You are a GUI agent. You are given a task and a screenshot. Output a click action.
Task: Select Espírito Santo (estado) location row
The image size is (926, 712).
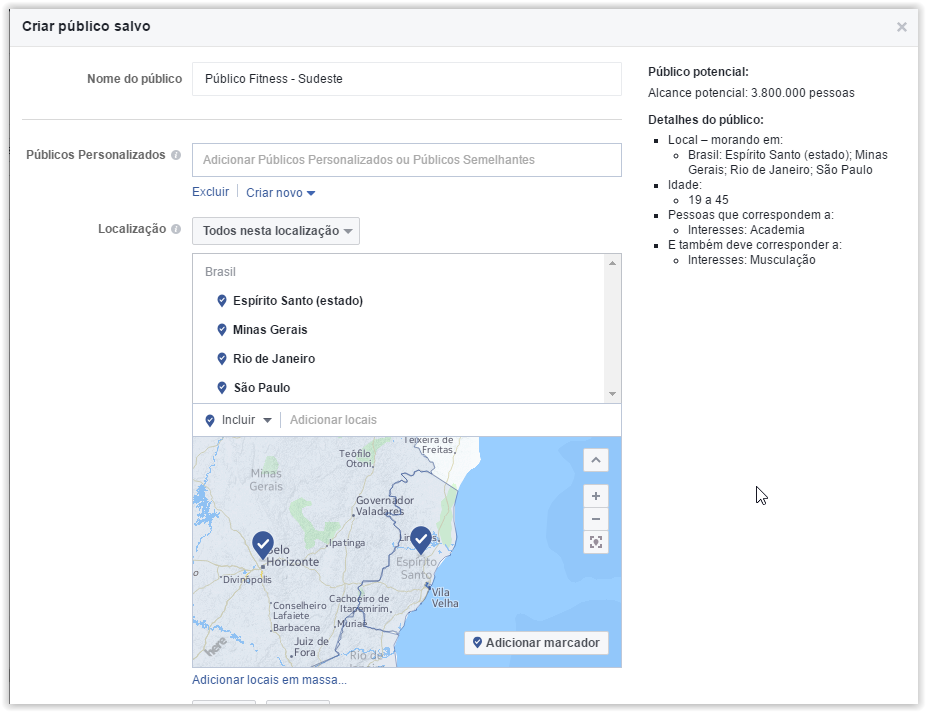[399, 301]
